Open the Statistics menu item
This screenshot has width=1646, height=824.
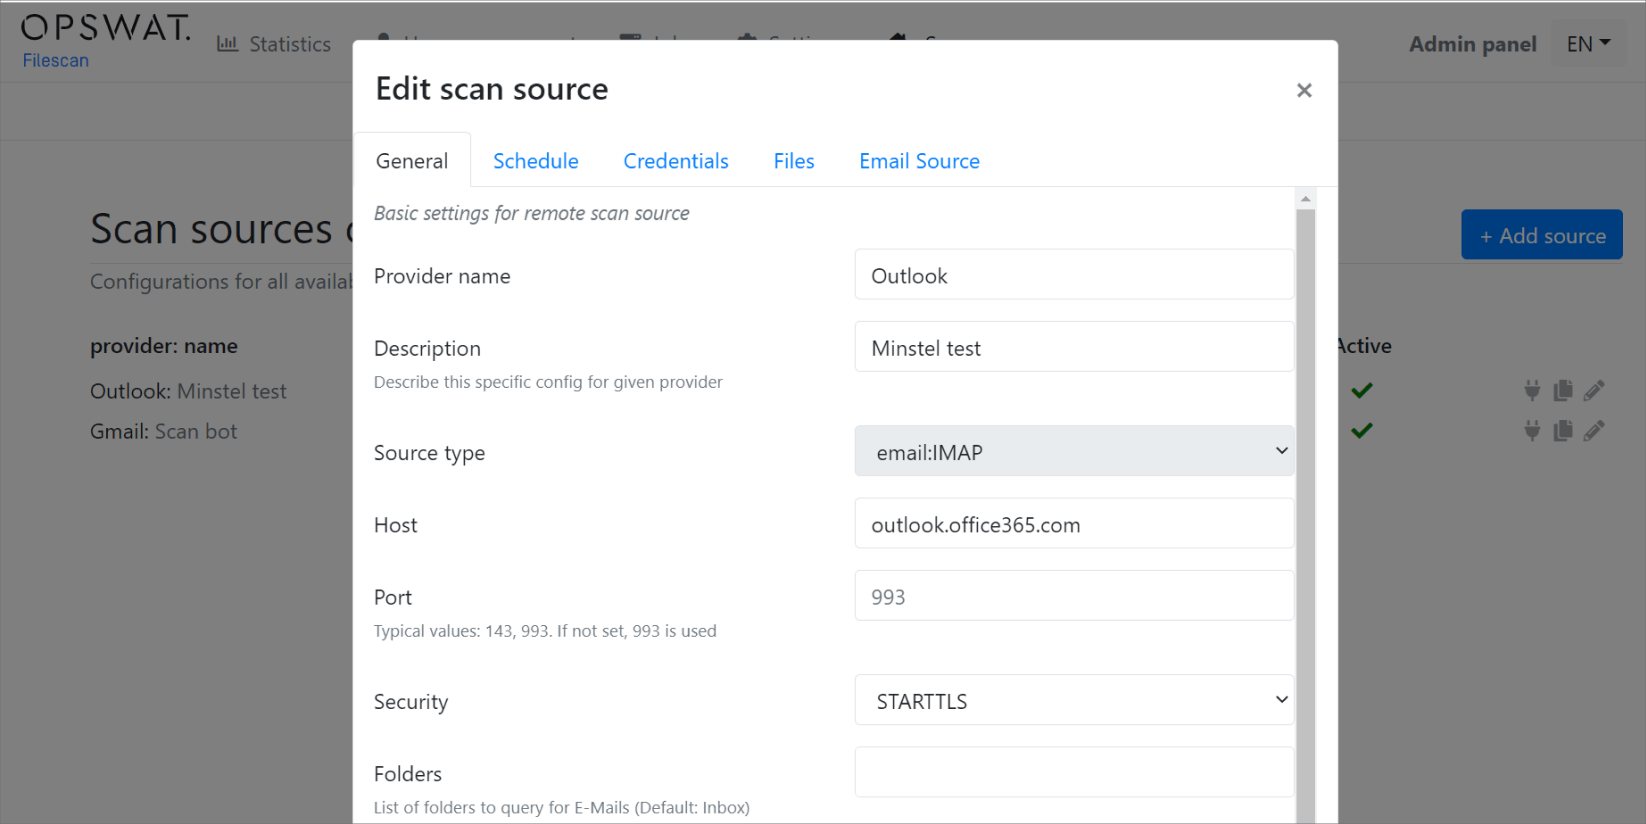coord(274,44)
